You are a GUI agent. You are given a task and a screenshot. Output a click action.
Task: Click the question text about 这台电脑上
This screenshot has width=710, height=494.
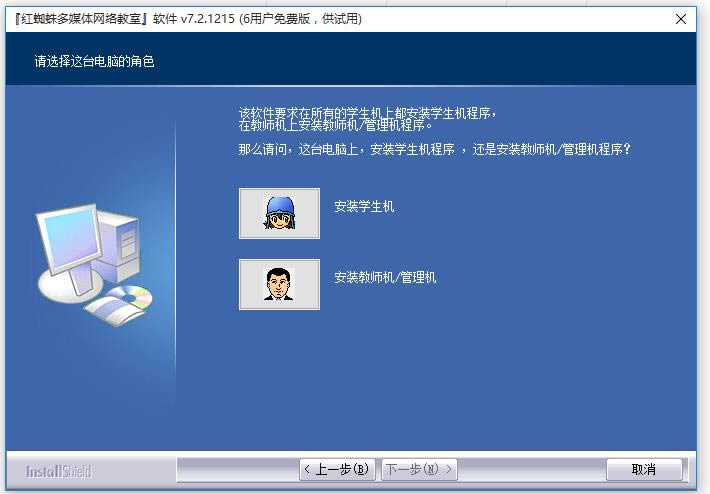[x=434, y=149]
